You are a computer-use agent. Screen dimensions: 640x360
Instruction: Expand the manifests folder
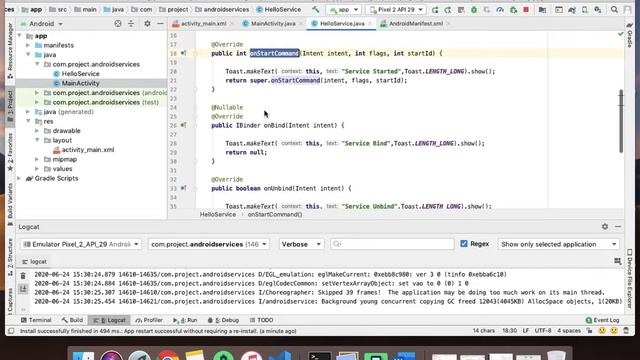tap(28, 45)
